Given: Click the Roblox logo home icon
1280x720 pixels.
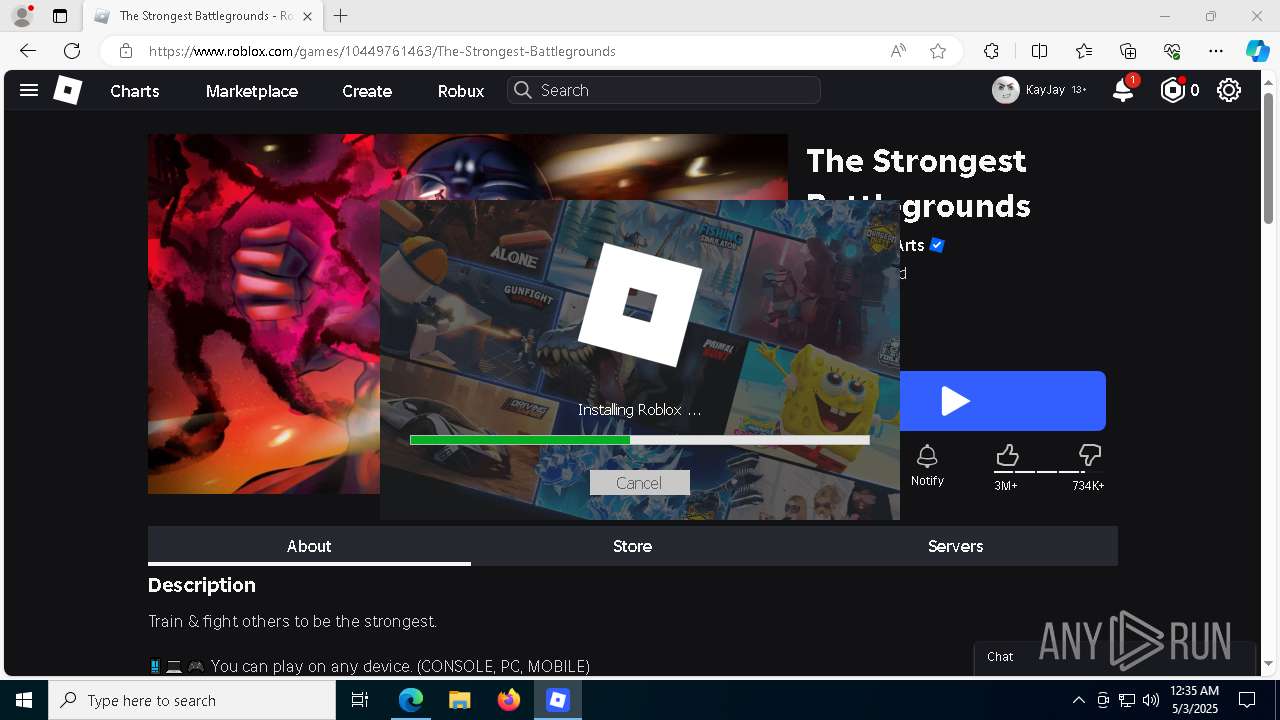Looking at the screenshot, I should coord(67,90).
